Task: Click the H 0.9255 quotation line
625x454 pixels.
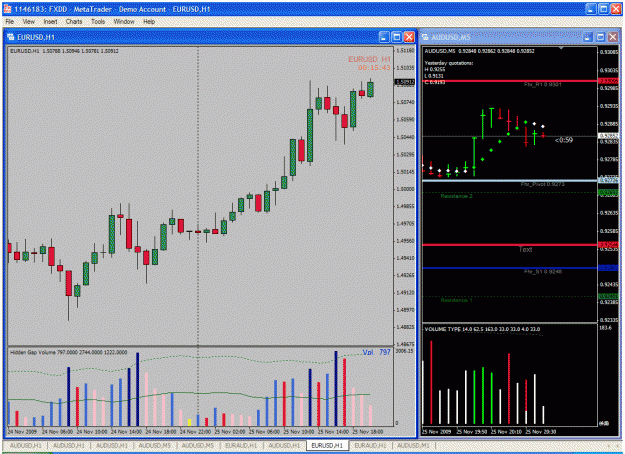Action: click(434, 69)
